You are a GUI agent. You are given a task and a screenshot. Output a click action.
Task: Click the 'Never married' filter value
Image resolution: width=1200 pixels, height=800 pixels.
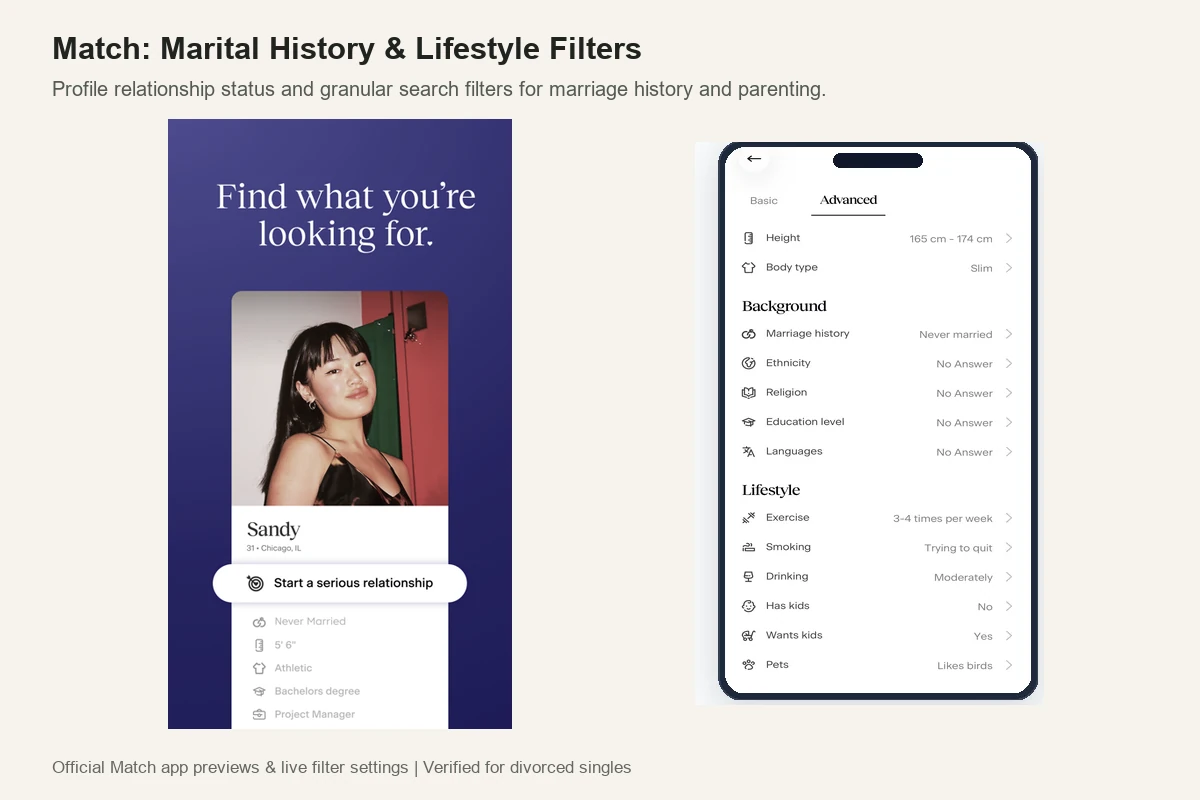point(956,335)
